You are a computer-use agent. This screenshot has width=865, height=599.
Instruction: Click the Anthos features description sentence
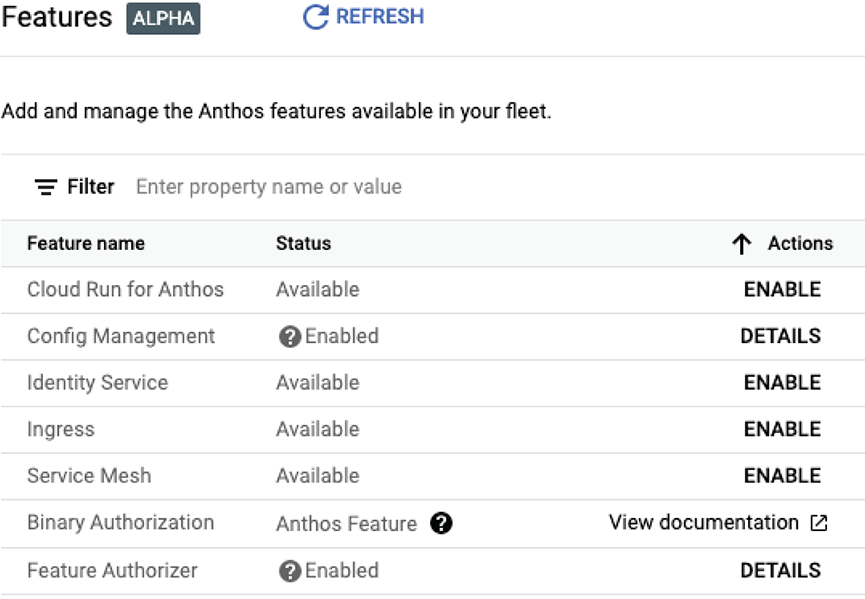[276, 111]
